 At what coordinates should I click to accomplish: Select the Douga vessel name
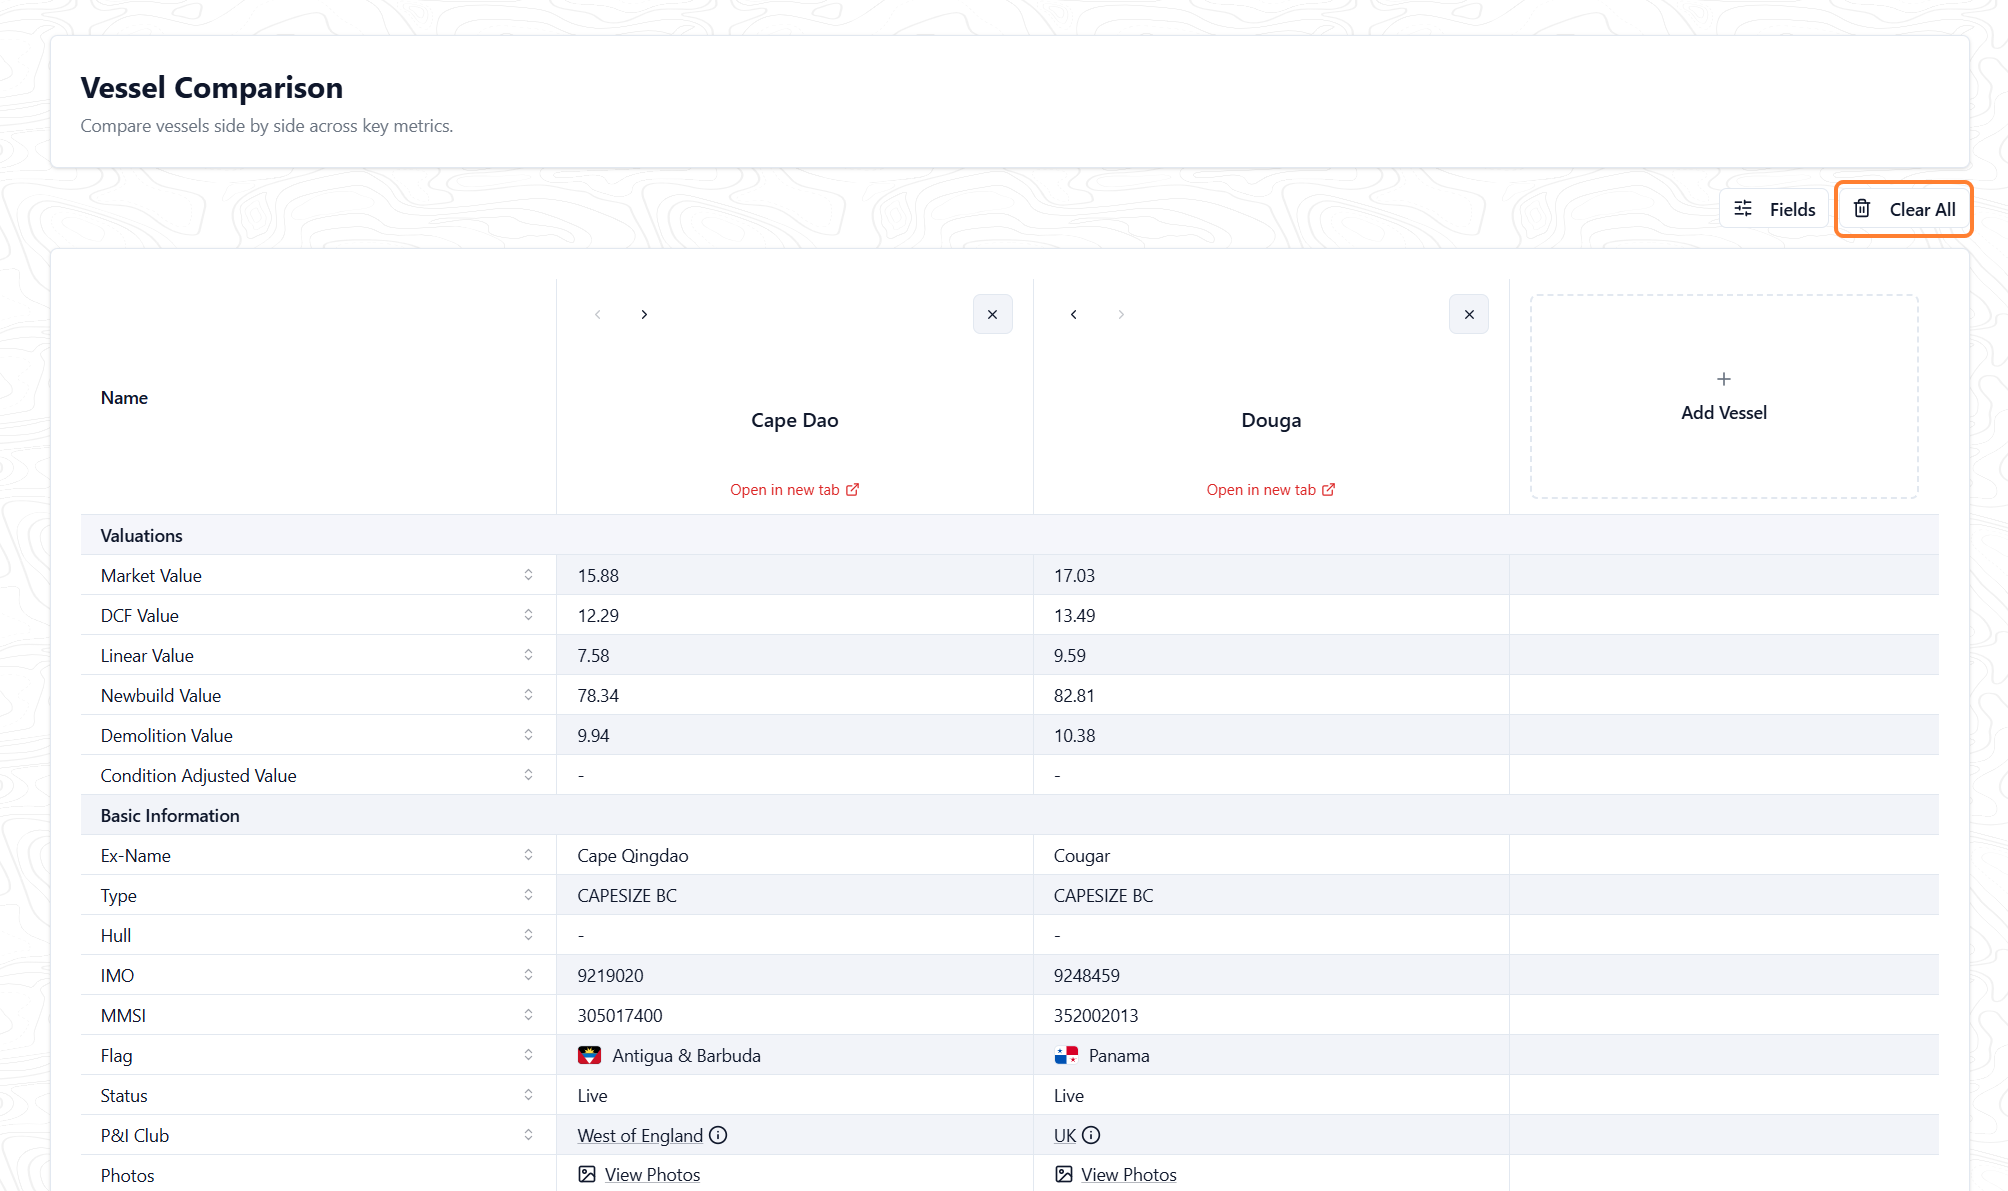tap(1270, 420)
